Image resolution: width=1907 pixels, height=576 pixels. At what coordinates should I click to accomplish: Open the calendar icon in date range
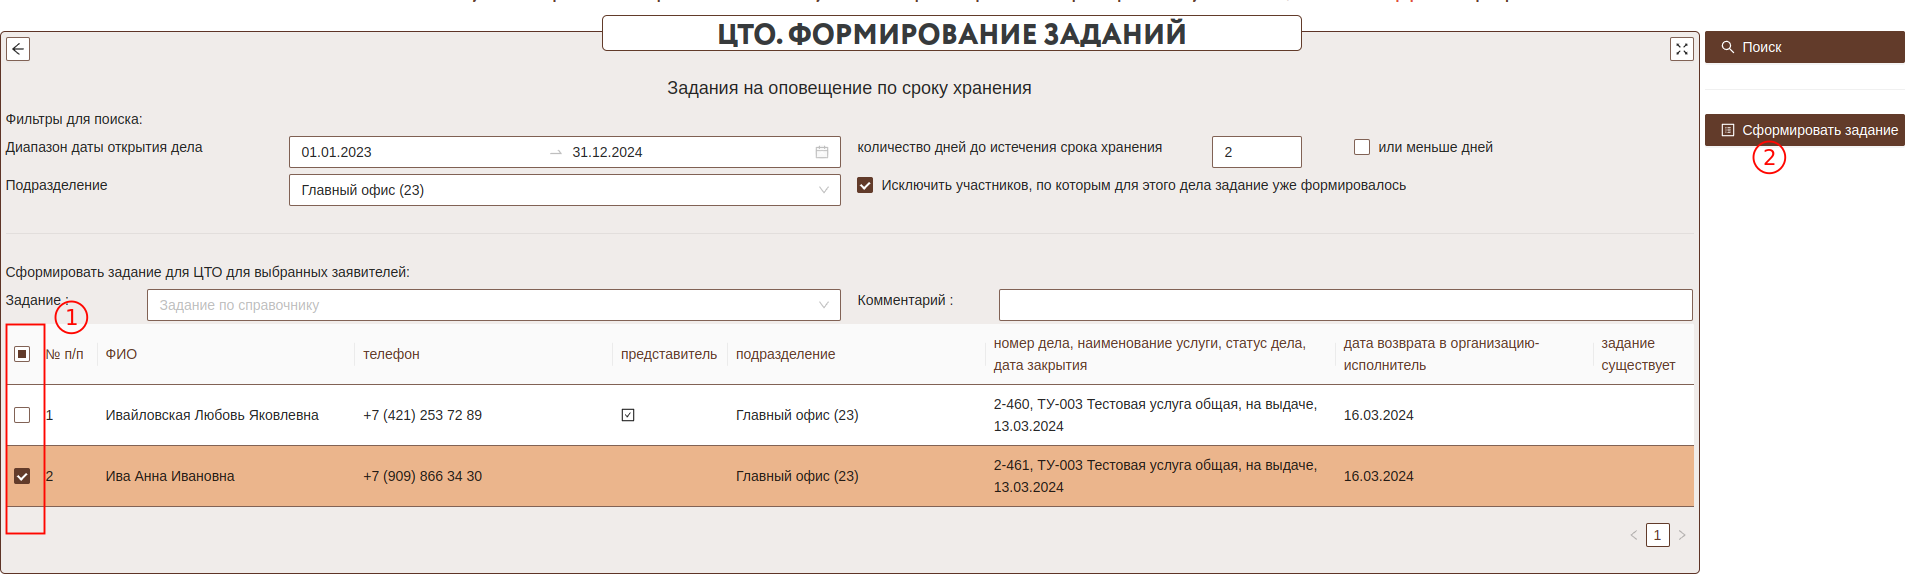click(x=821, y=152)
